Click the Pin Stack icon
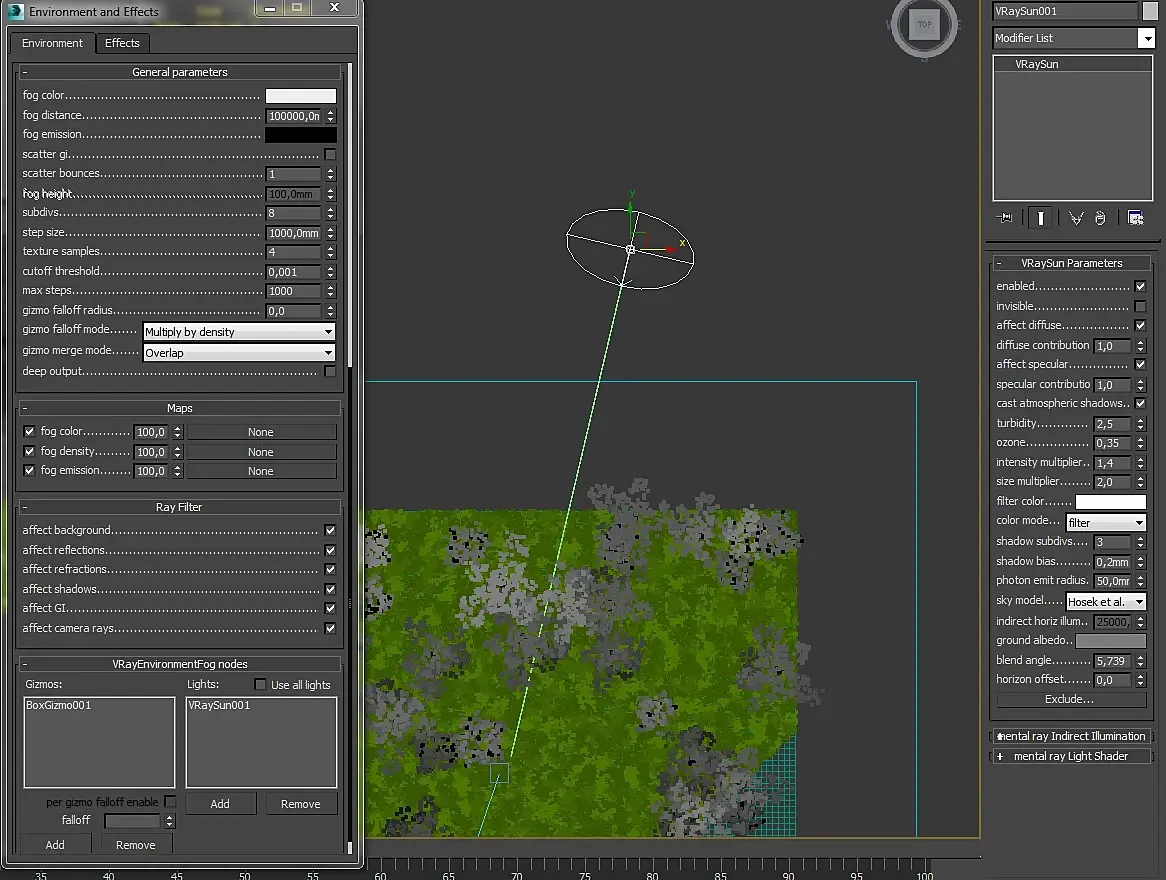This screenshot has width=1166, height=880. (x=1006, y=218)
